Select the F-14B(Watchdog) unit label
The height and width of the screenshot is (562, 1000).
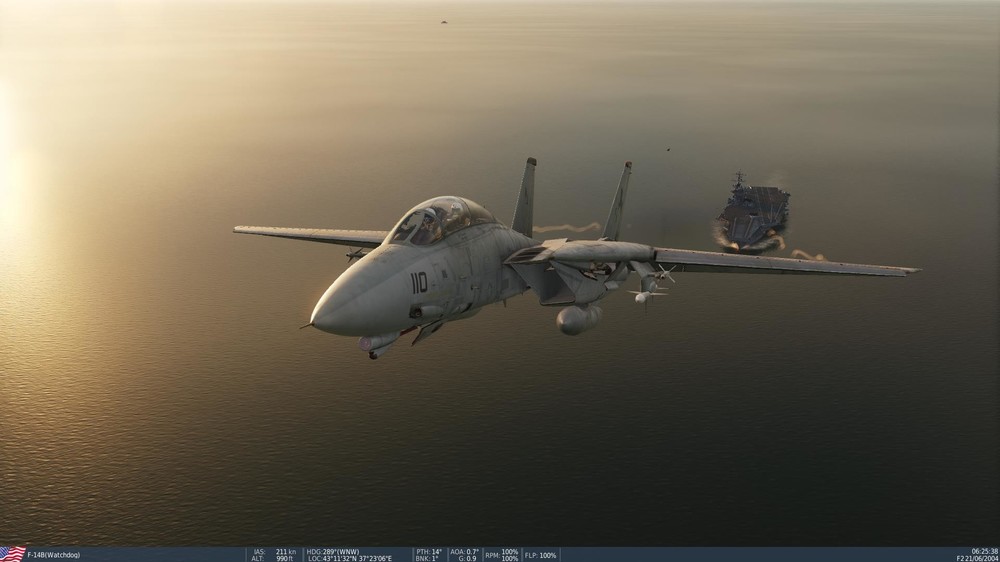tap(54, 555)
